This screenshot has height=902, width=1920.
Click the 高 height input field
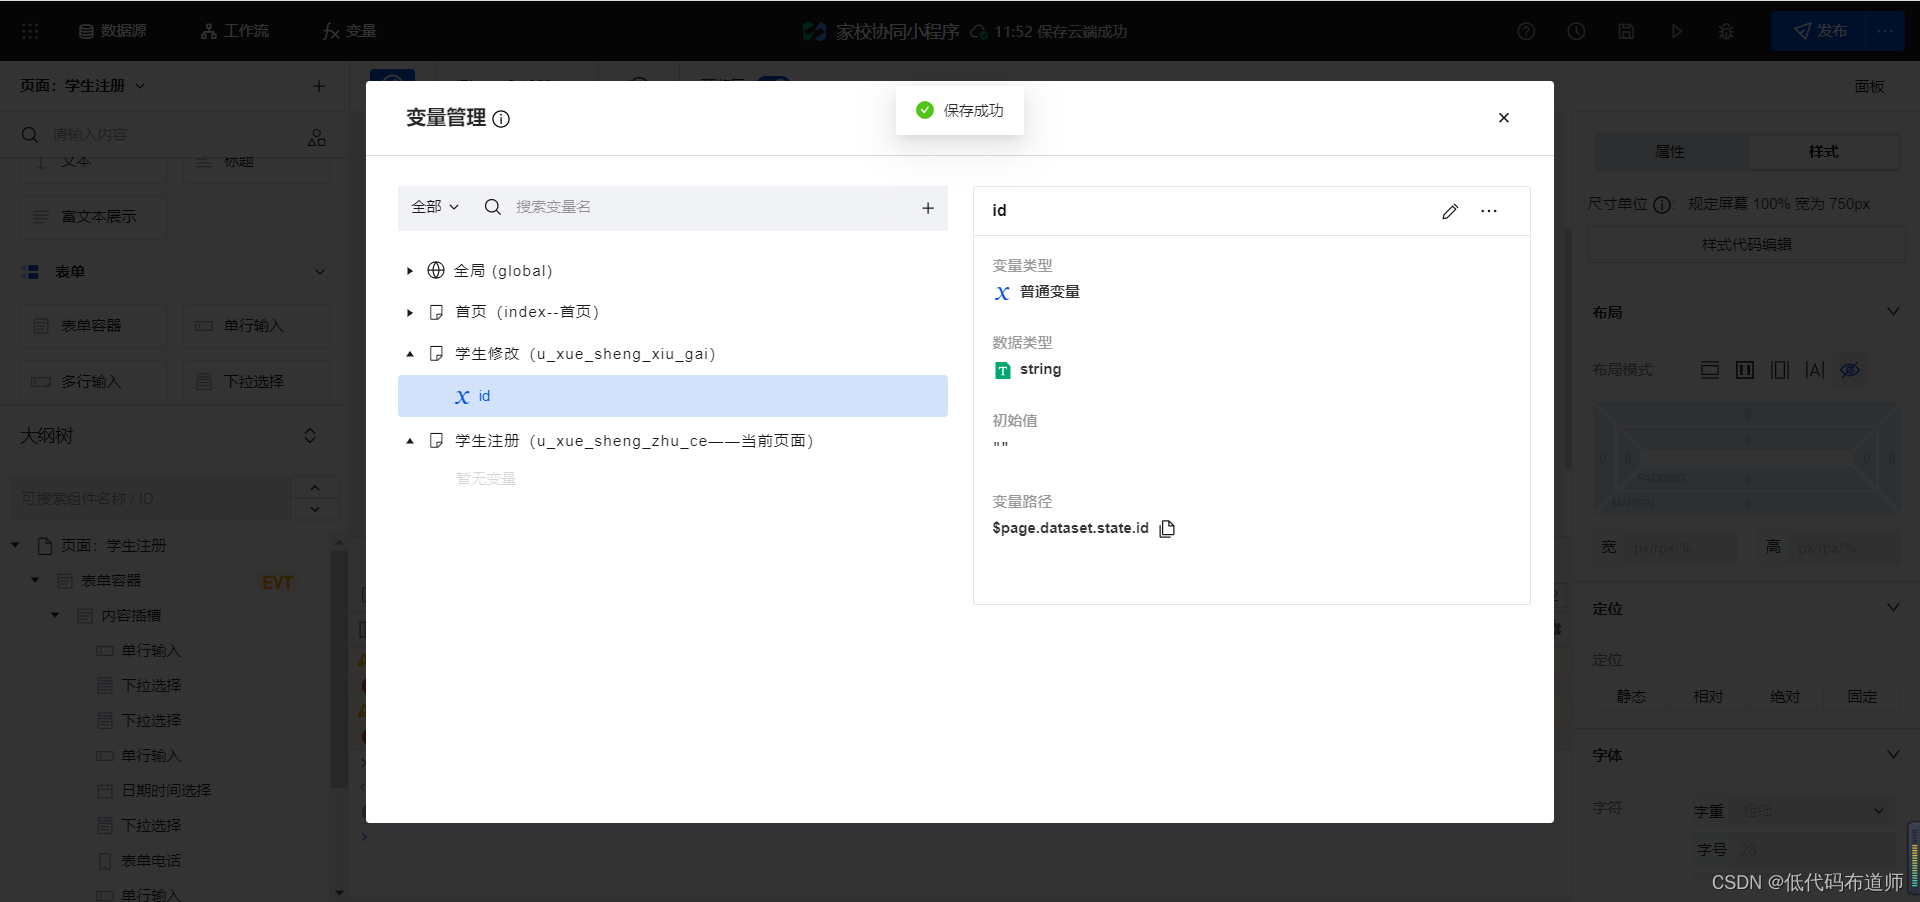click(x=1846, y=548)
